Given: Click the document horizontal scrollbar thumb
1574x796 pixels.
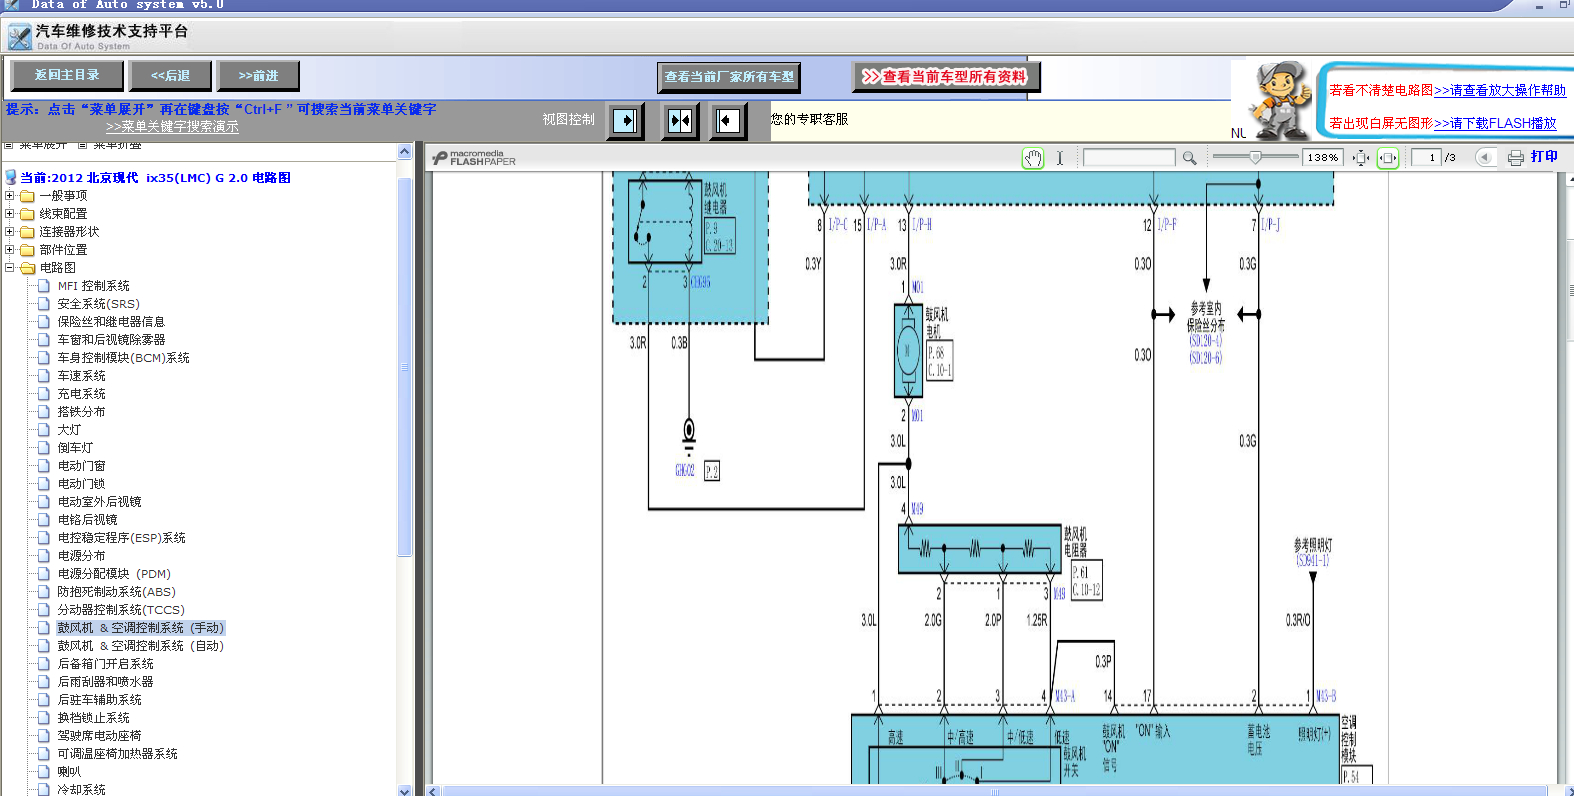Looking at the screenshot, I should point(994,791).
